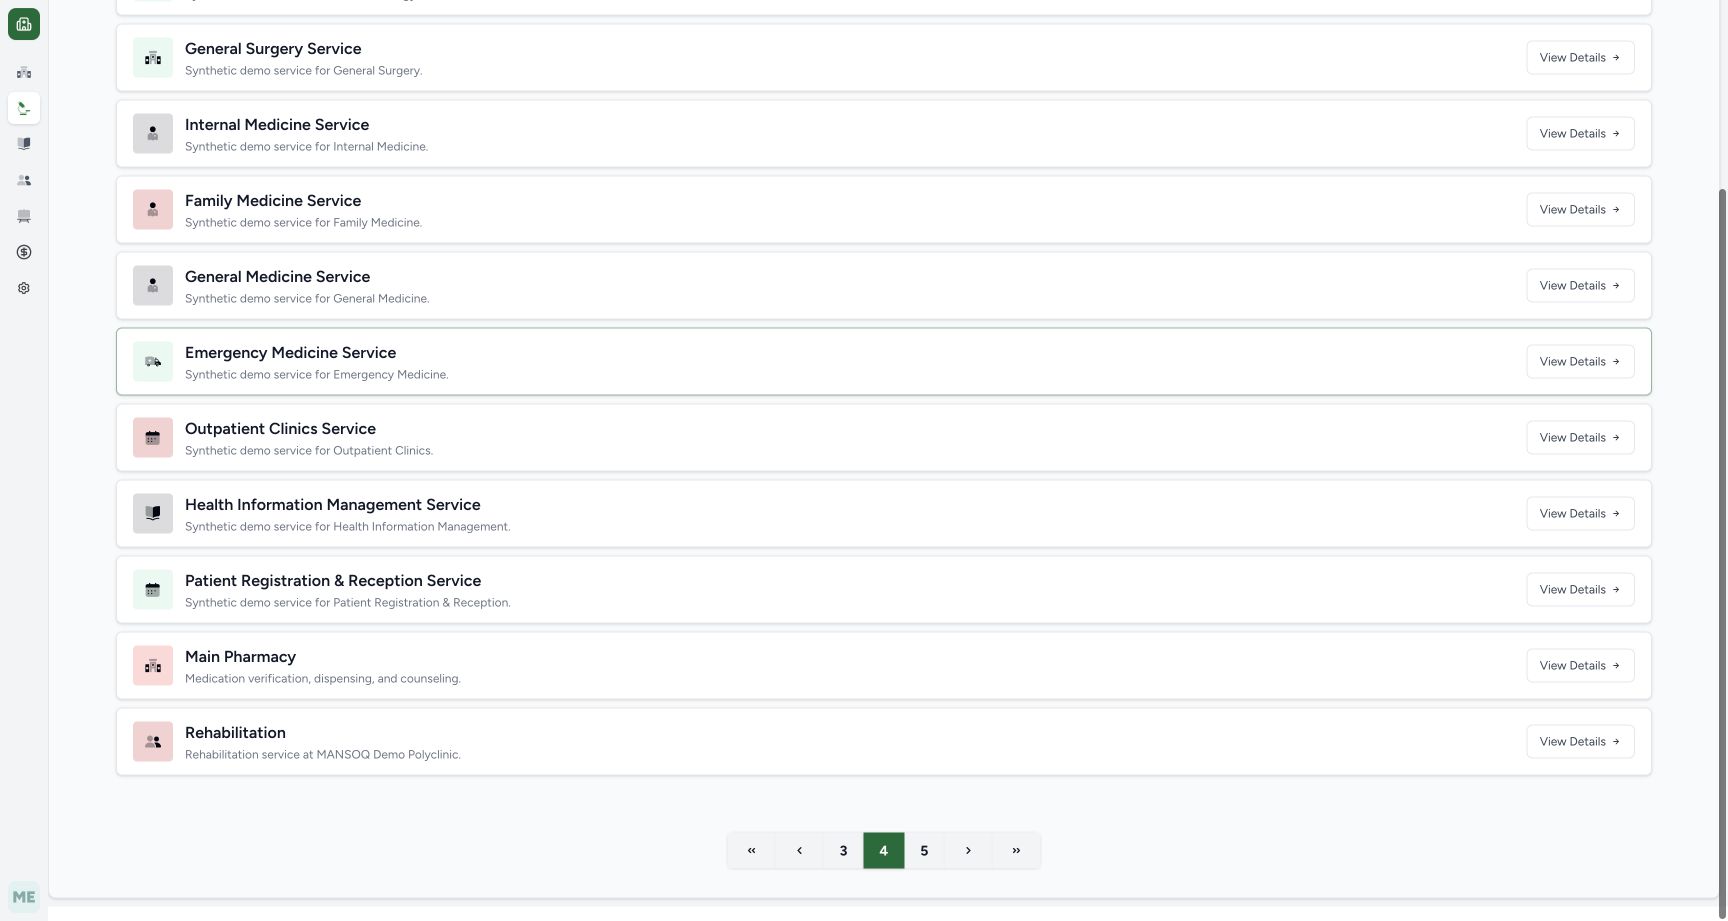This screenshot has height=921, width=1728.
Task: Open the settings gear sidebar icon
Action: pyautogui.click(x=24, y=288)
